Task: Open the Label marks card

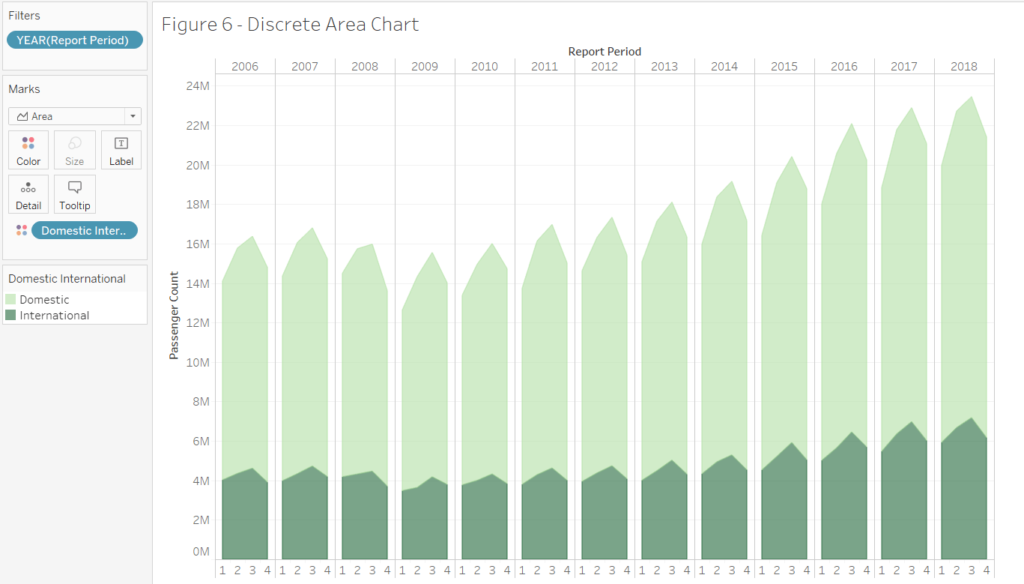Action: click(121, 150)
